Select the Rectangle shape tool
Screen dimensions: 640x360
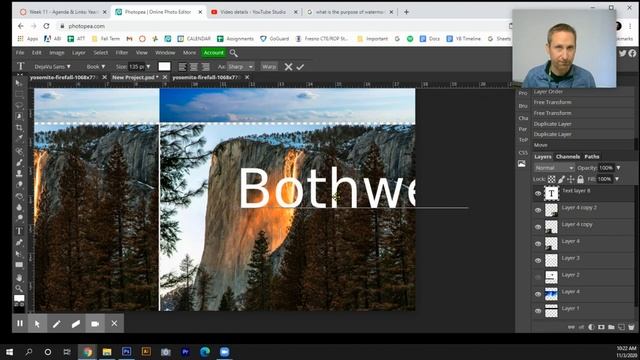(x=19, y=265)
